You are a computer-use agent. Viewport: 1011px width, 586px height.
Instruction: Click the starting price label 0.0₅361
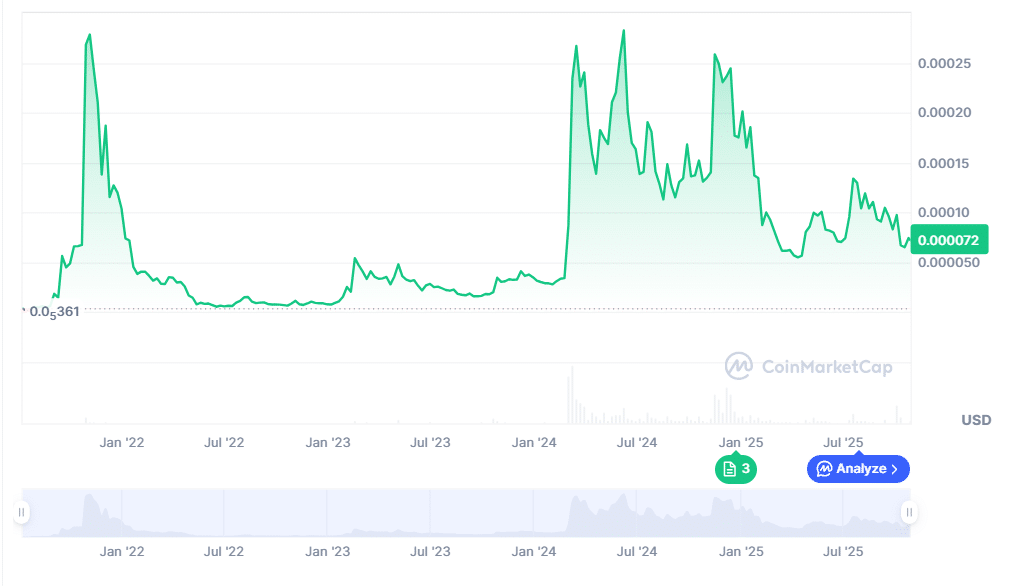53,311
